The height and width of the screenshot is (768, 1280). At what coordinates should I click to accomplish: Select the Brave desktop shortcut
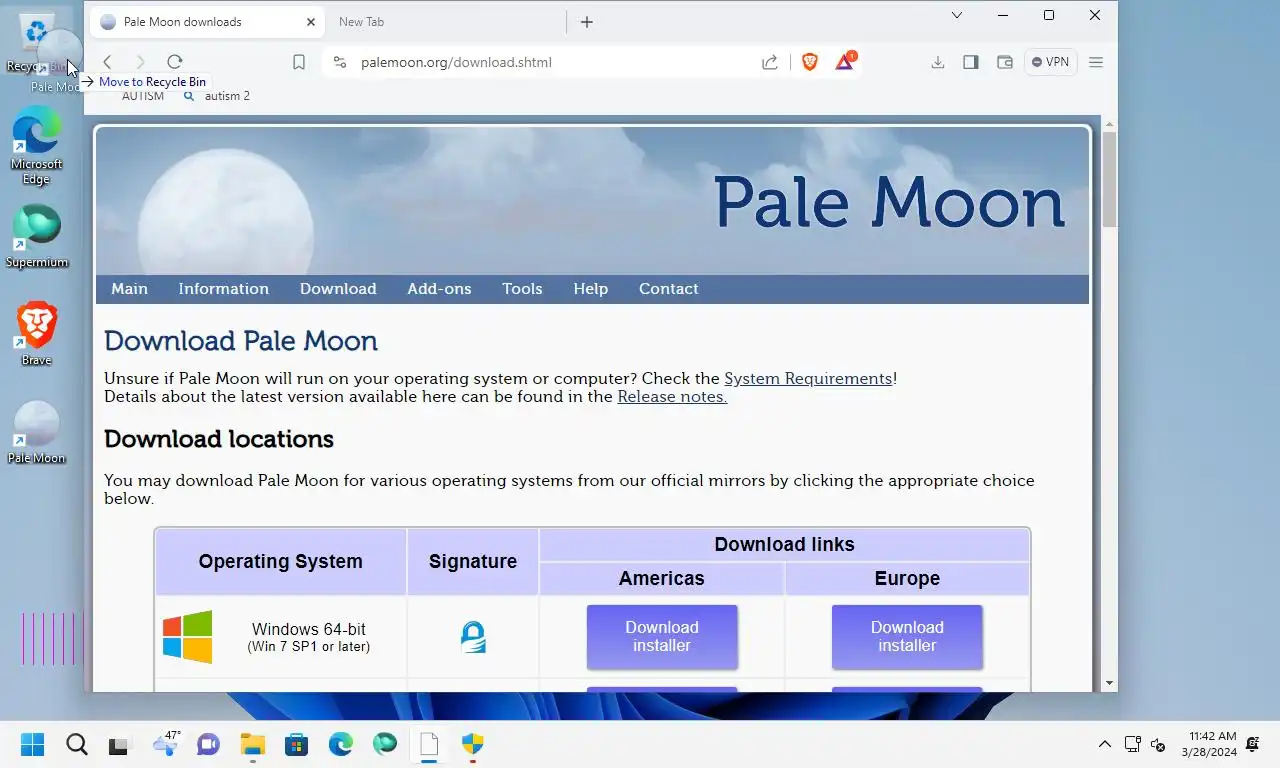[x=36, y=334]
